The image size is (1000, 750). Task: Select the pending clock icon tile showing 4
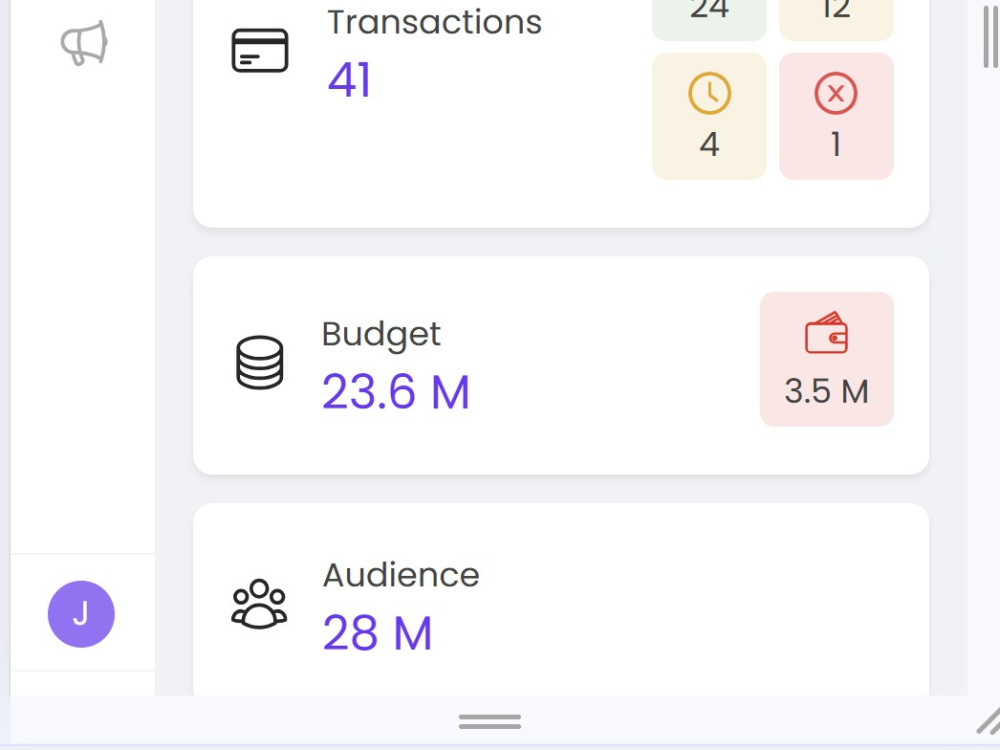709,116
